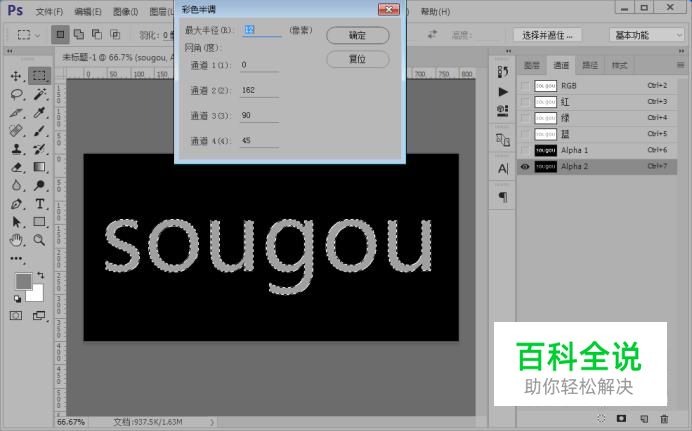Open the 帮助(H) menu
The image size is (692, 431).
[435, 11]
